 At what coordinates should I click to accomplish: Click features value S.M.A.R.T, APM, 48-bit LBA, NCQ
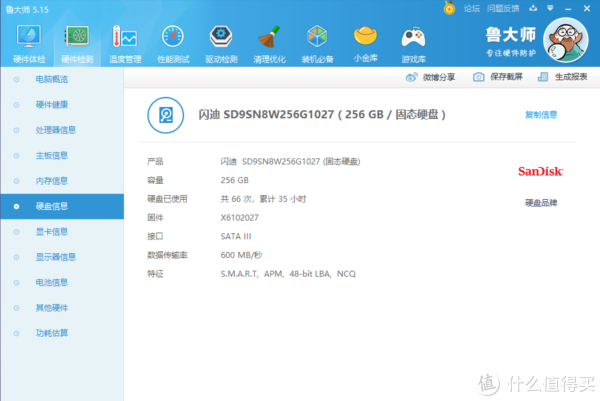[288, 274]
